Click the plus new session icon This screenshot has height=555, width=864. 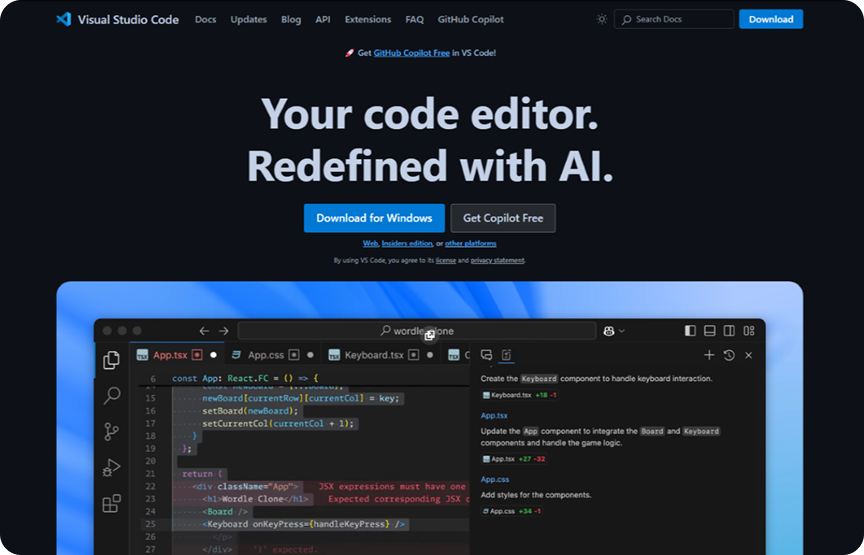click(x=709, y=355)
